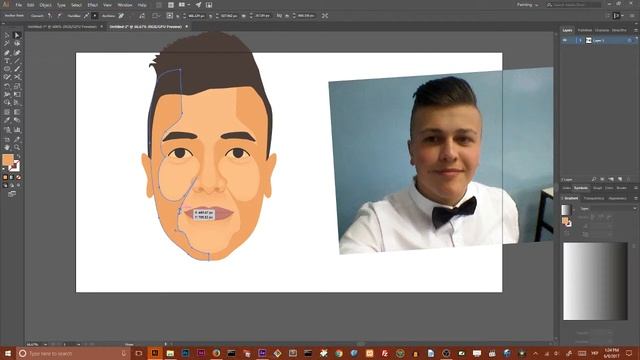Image resolution: width=640 pixels, height=360 pixels.
Task: Select the Selection tool in the toolbox
Action: click(x=7, y=35)
